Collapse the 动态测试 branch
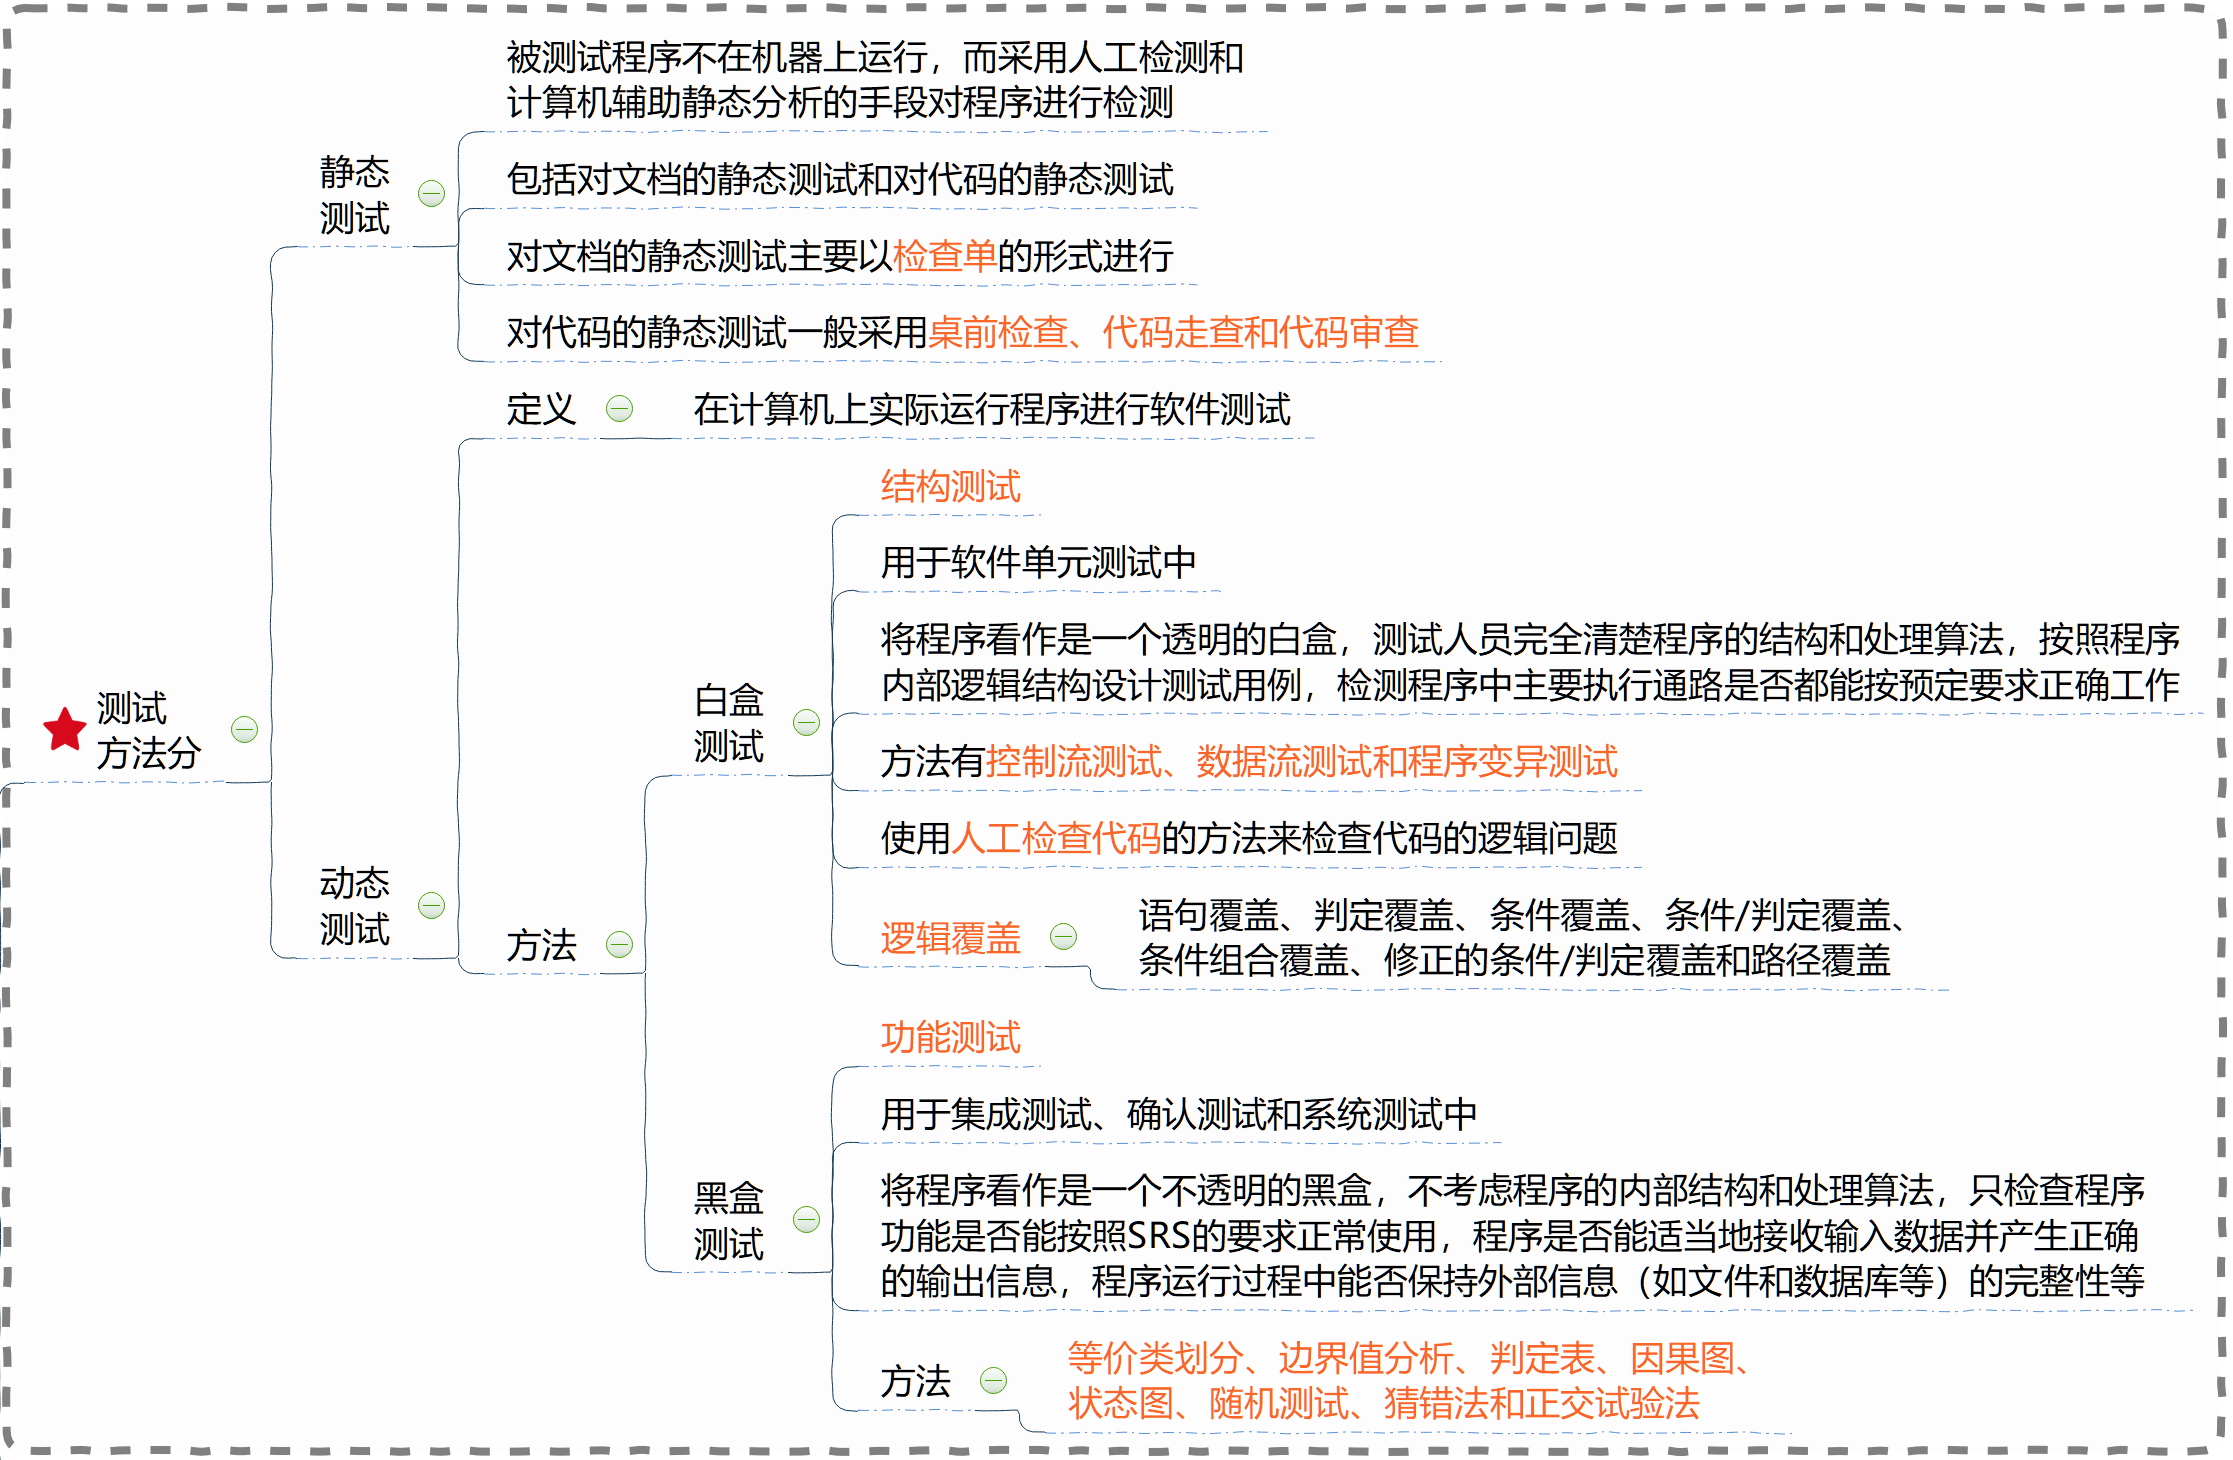2233x1460 pixels. coord(431,905)
